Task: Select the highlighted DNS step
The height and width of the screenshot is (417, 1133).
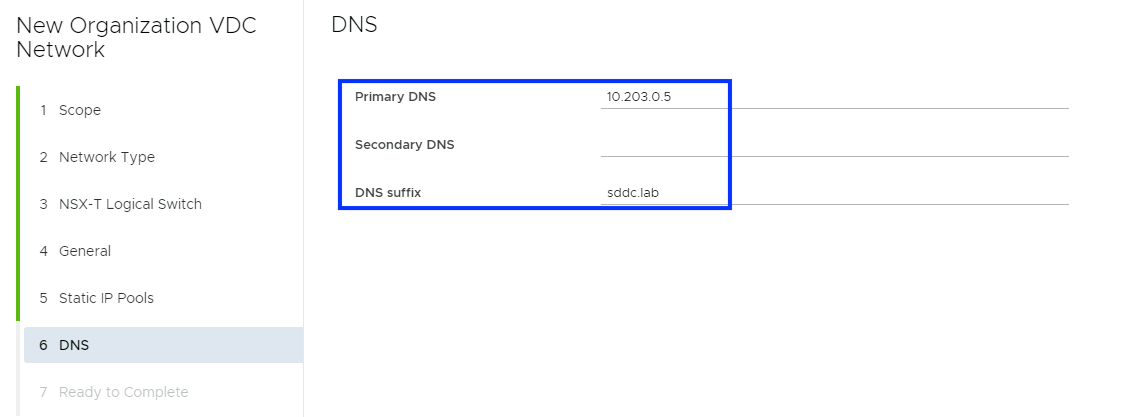Action: 74,345
